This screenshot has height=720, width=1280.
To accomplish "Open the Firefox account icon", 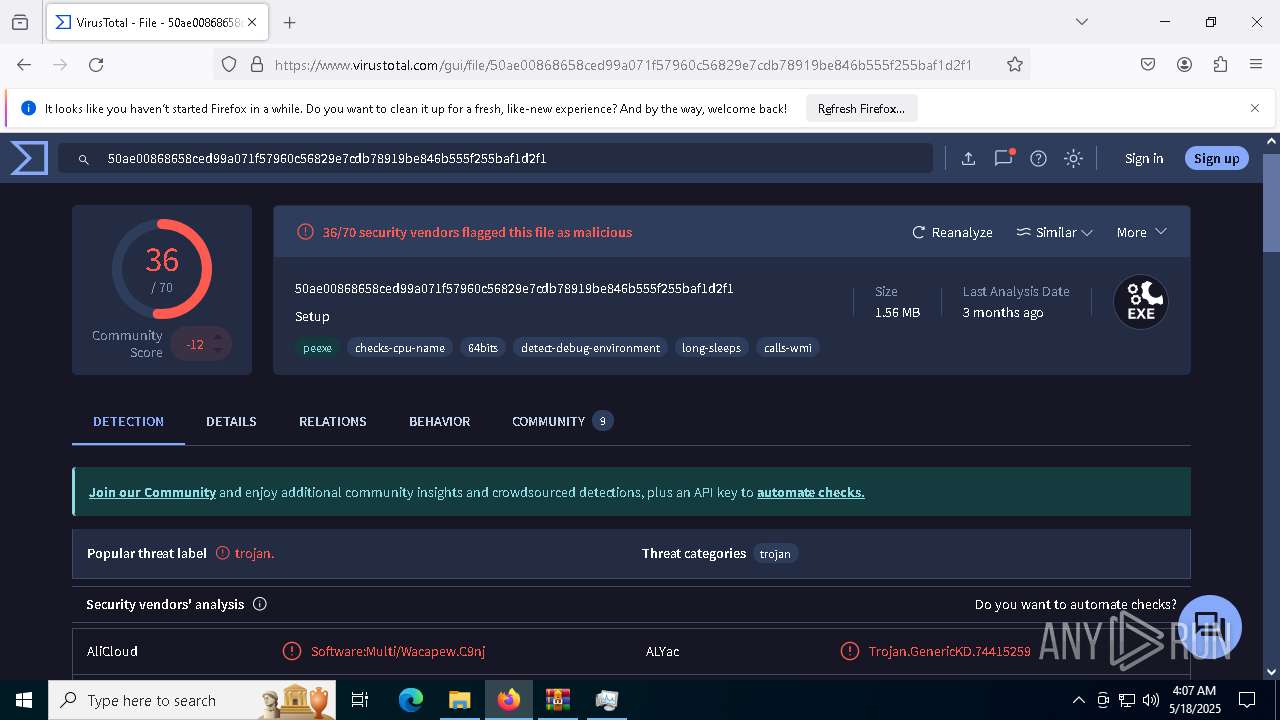I will click(1184, 64).
